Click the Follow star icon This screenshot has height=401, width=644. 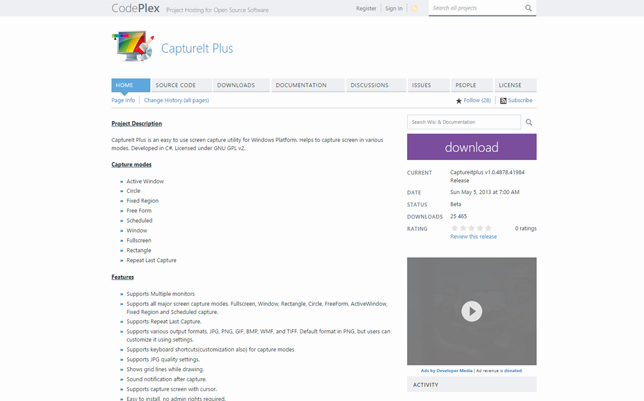click(x=458, y=101)
